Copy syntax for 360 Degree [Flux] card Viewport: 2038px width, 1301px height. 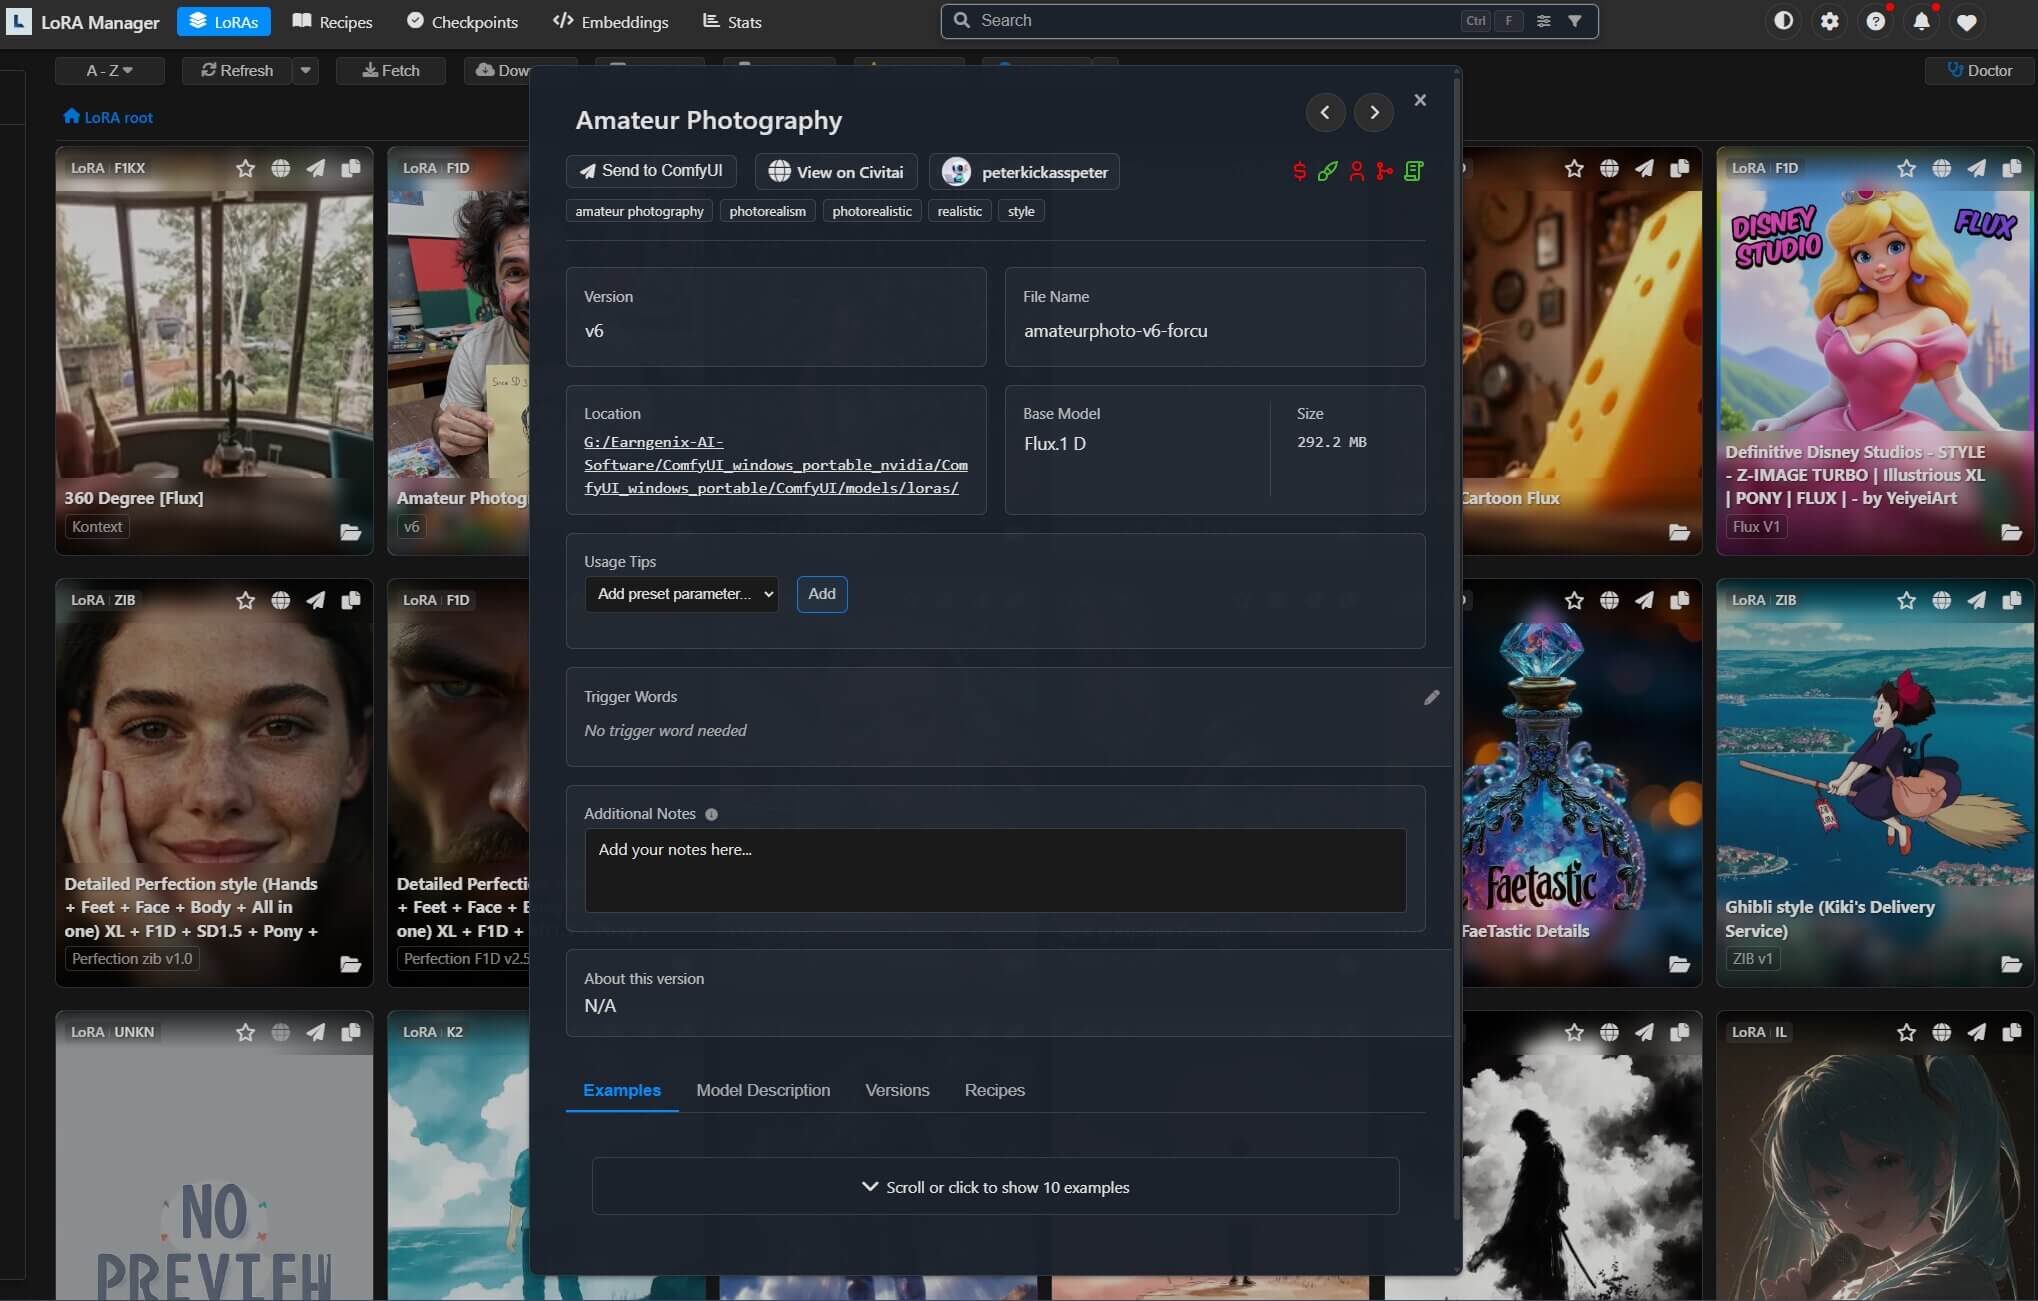[351, 168]
